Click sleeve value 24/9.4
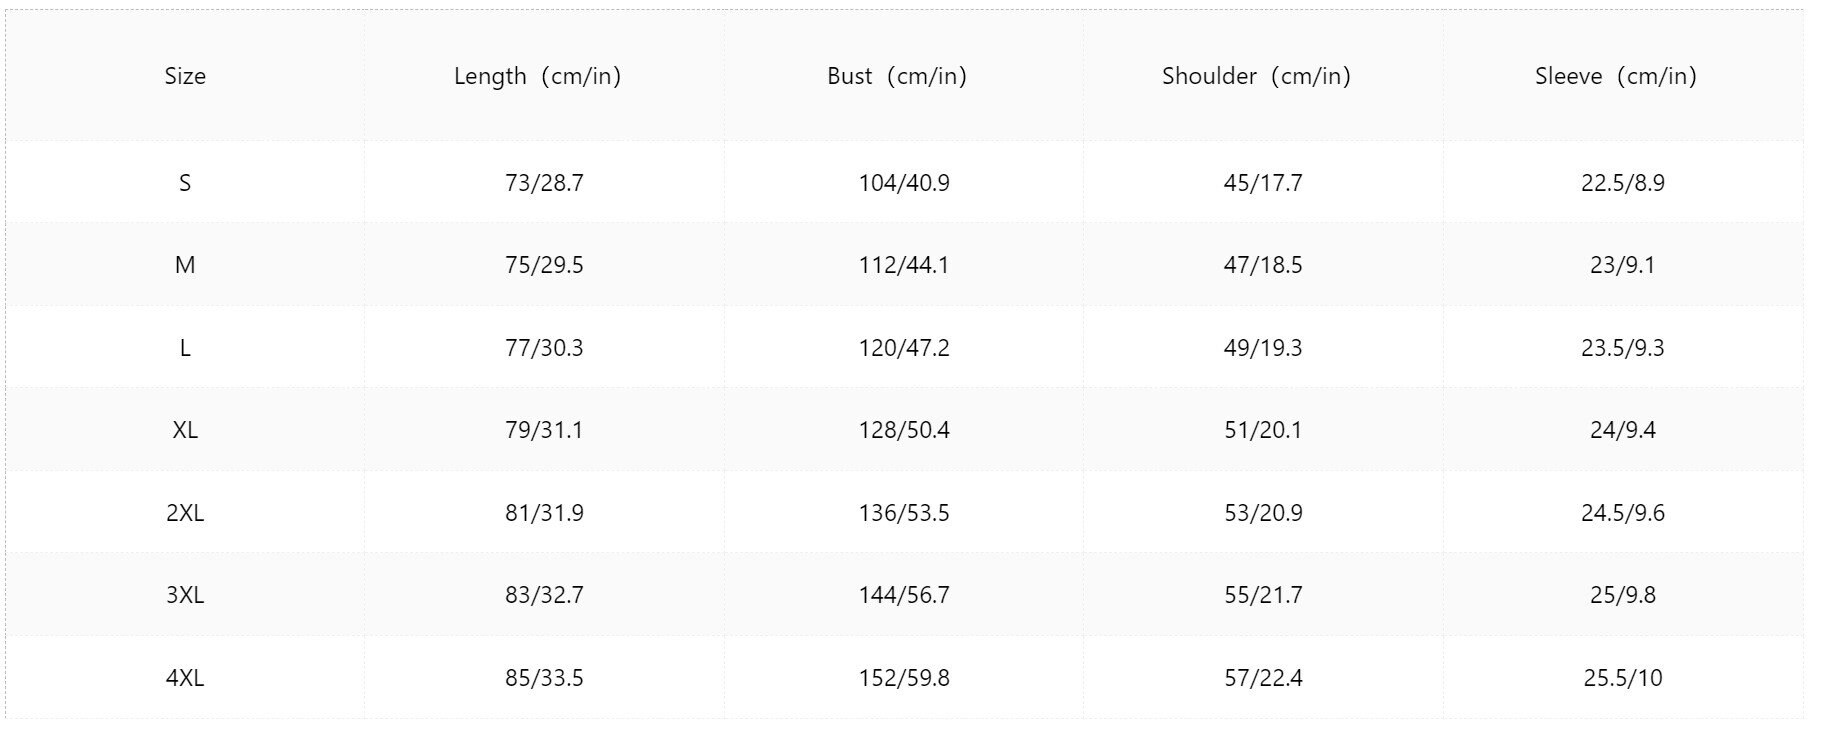Viewport: 1825px width, 753px height. coord(1623,430)
